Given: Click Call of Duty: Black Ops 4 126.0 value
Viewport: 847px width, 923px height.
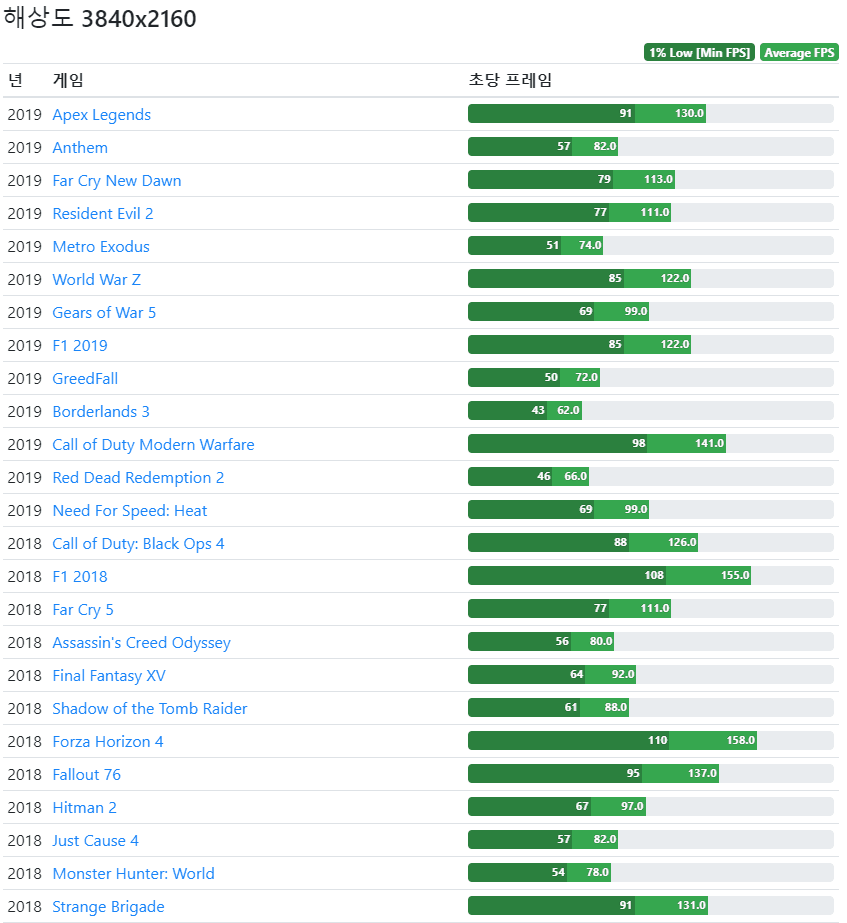Looking at the screenshot, I should coord(682,542).
